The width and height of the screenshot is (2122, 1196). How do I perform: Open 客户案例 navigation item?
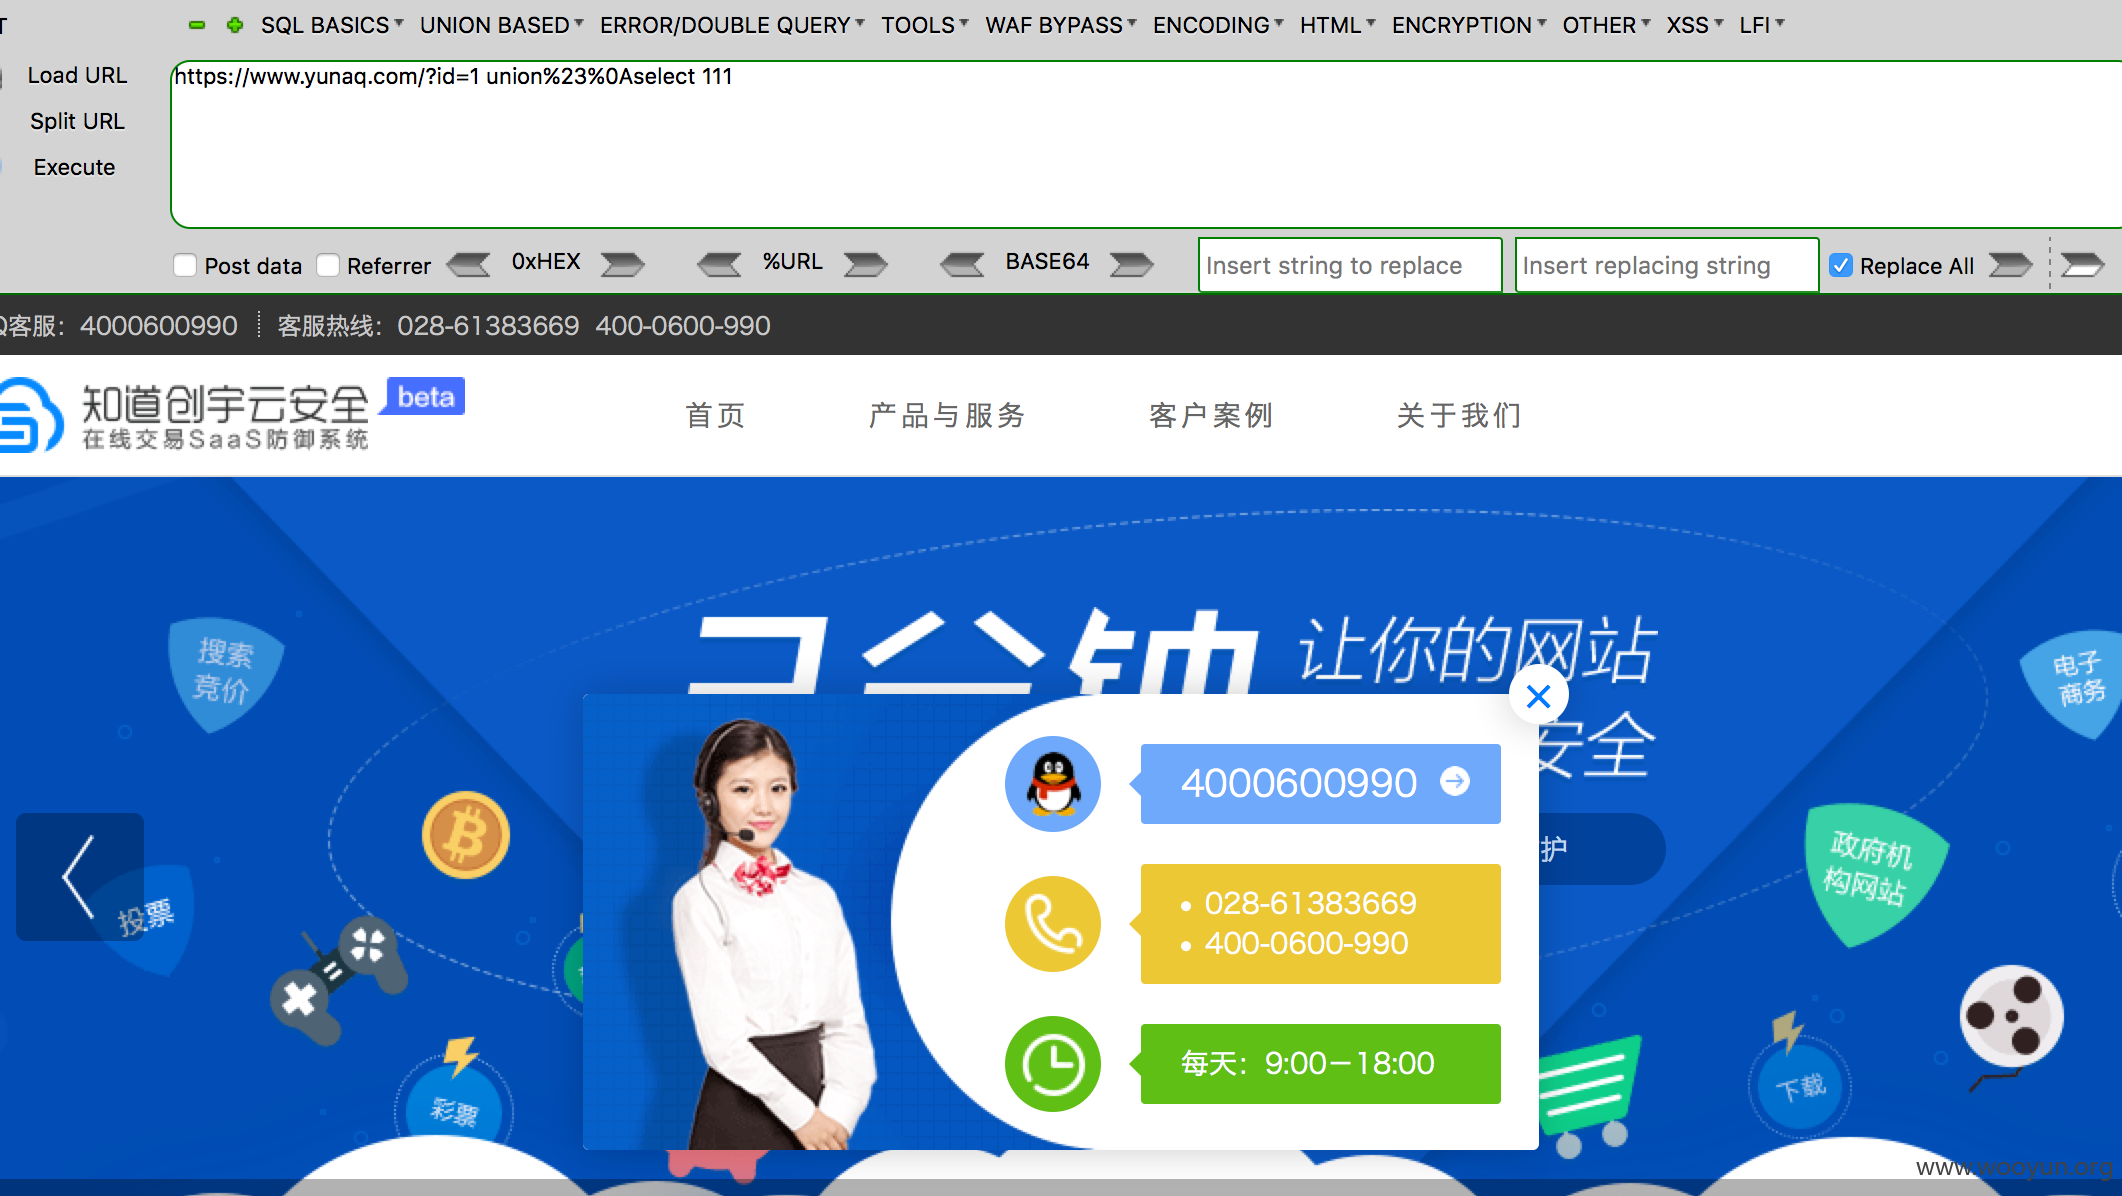pyautogui.click(x=1211, y=415)
